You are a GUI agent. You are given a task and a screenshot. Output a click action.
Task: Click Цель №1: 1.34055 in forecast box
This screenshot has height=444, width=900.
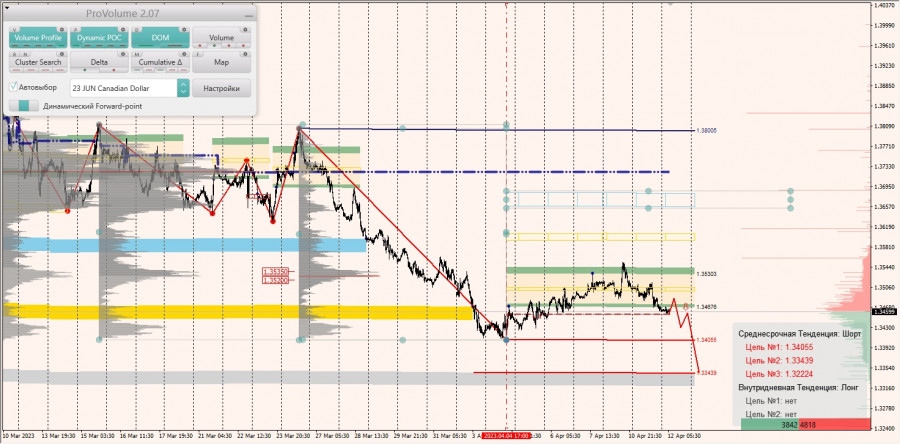pos(779,347)
